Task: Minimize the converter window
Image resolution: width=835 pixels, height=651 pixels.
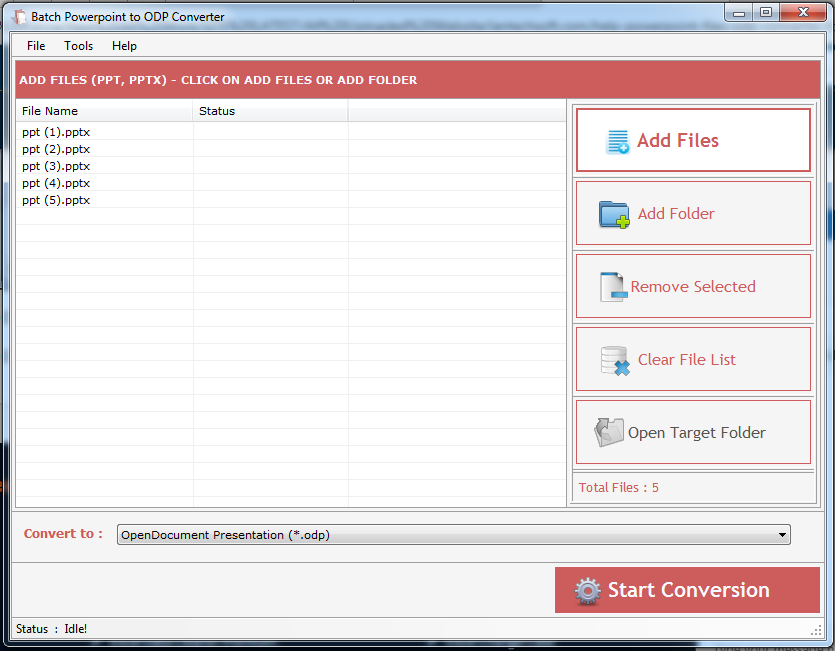Action: [x=739, y=13]
